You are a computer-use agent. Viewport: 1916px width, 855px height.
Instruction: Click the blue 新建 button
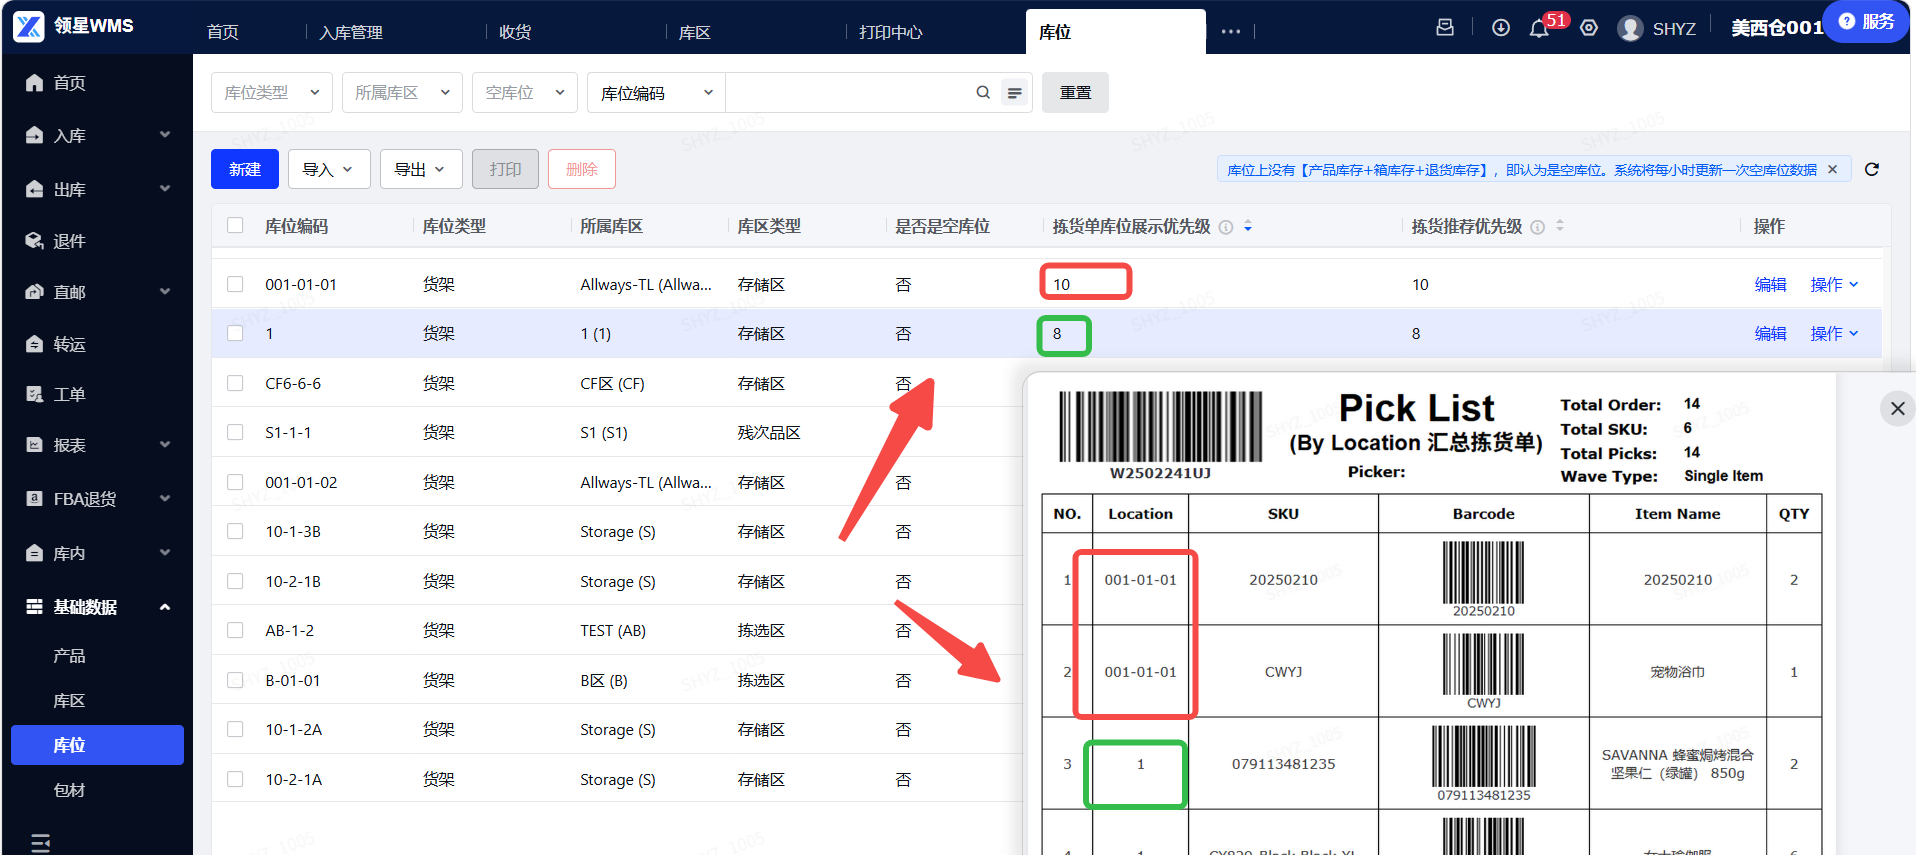click(245, 169)
